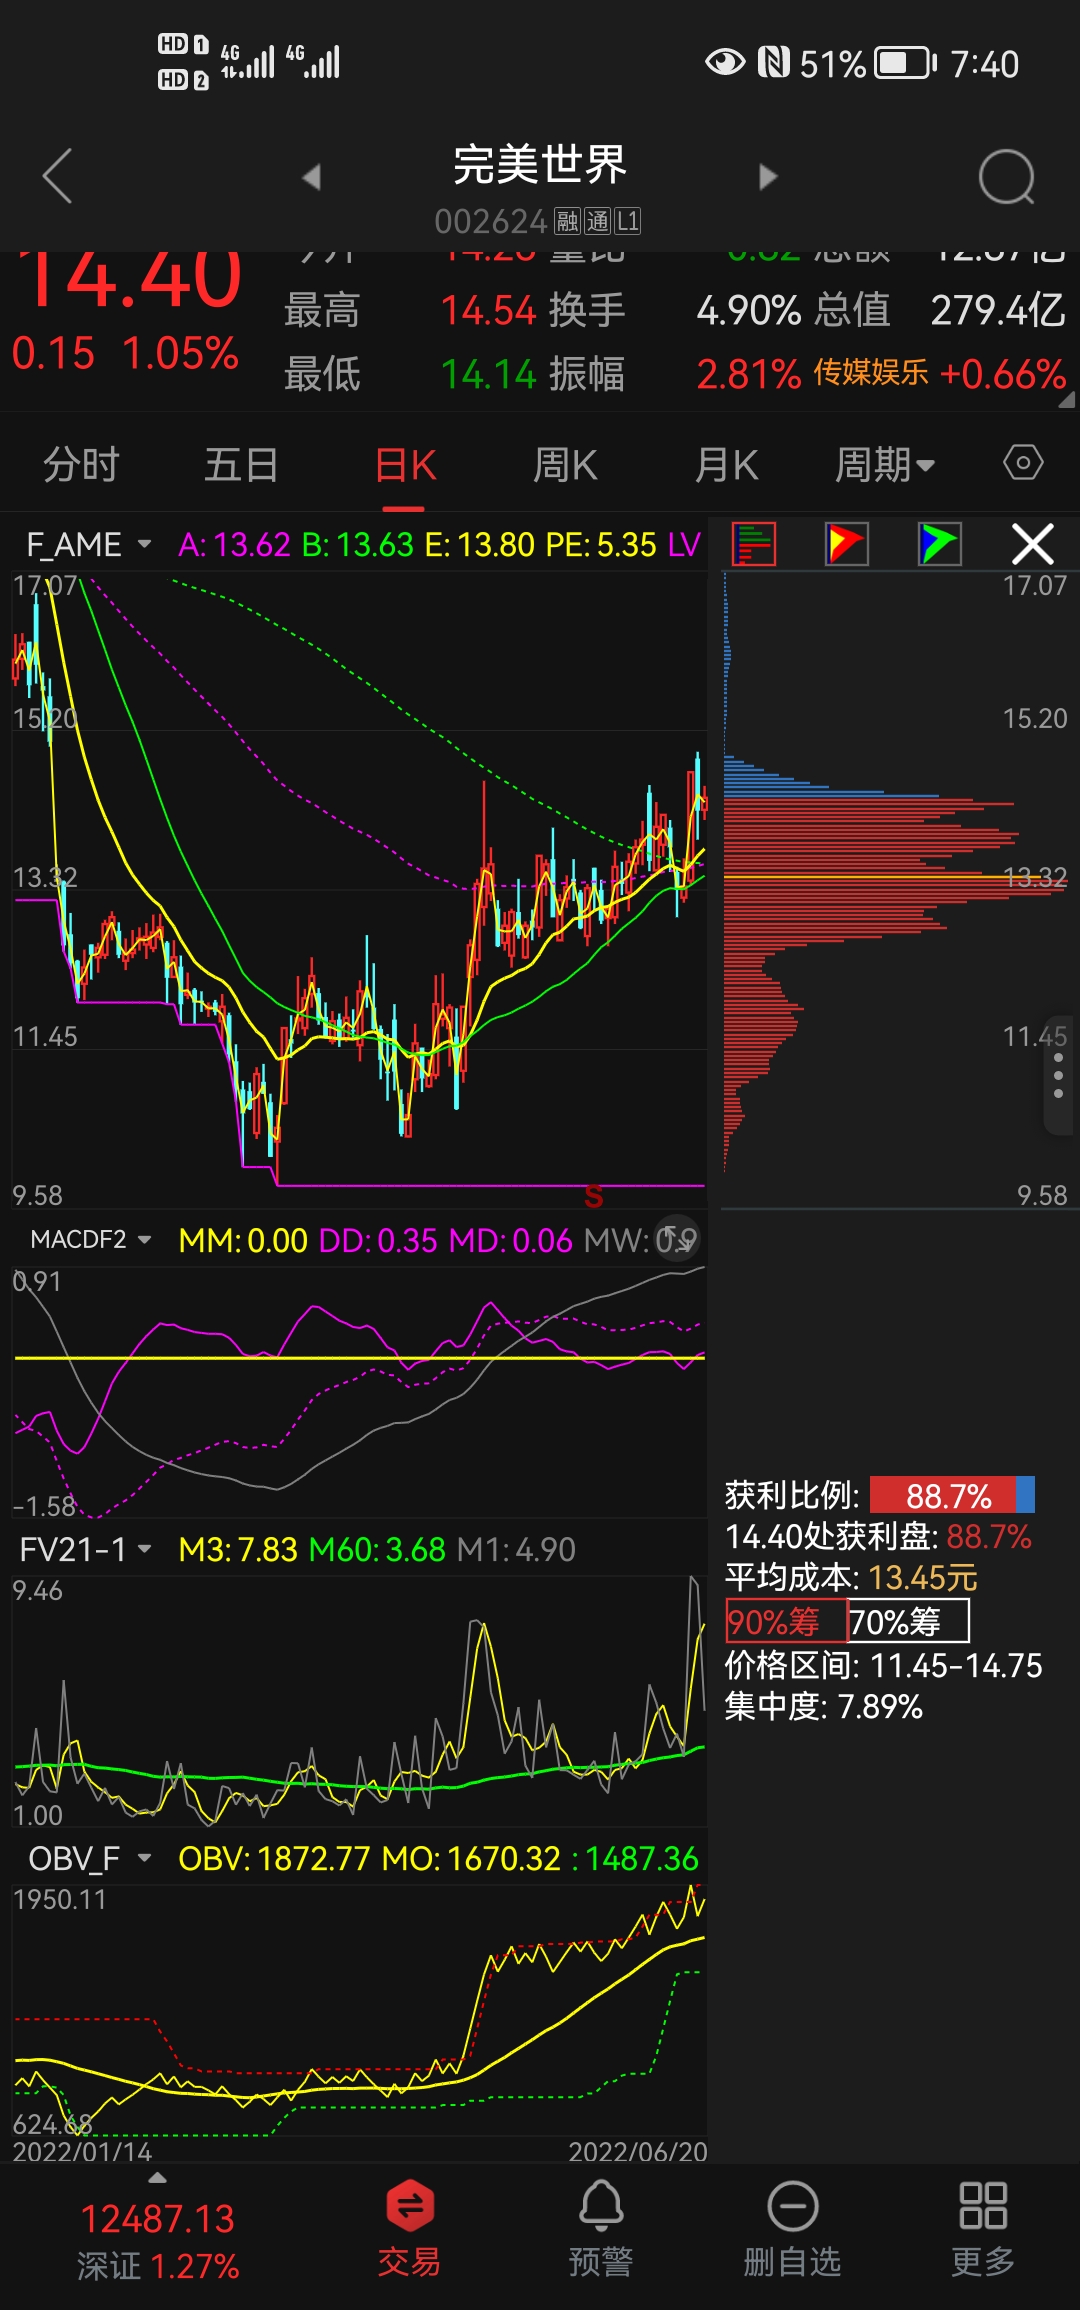
Task: Select the 90%筹 option
Action: (x=786, y=1621)
